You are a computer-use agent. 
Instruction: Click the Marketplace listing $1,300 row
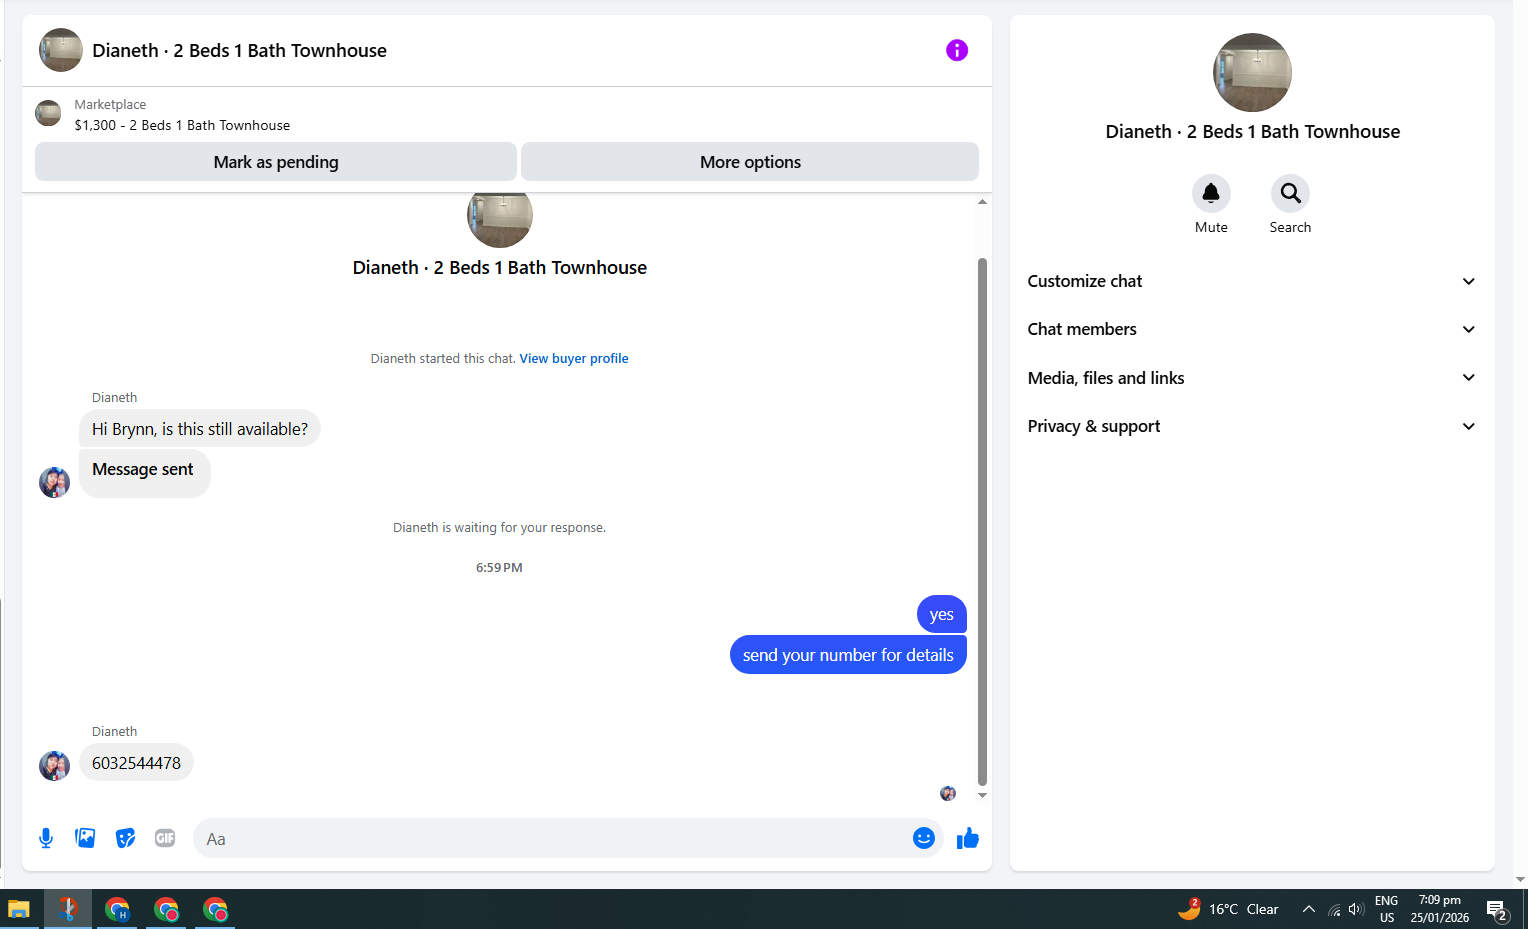click(507, 114)
